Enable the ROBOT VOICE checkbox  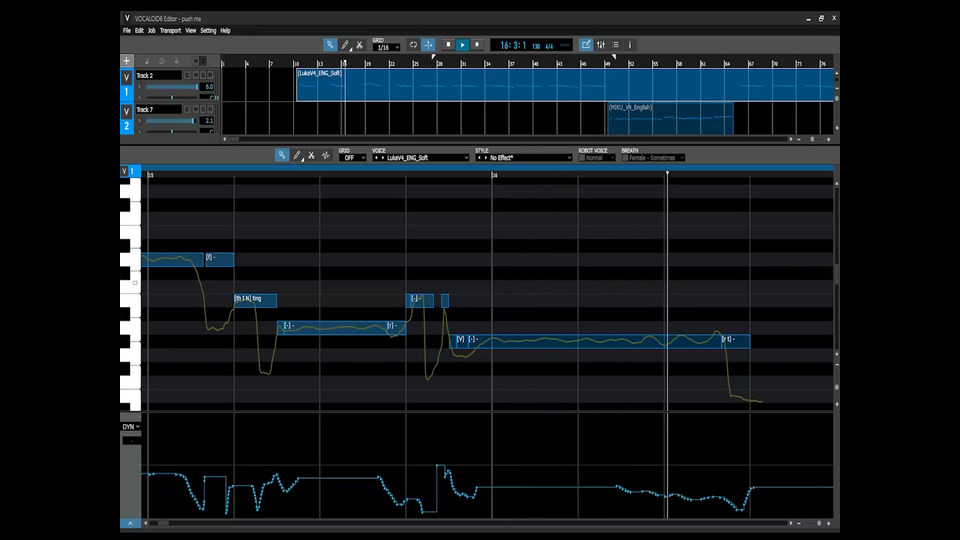point(582,158)
